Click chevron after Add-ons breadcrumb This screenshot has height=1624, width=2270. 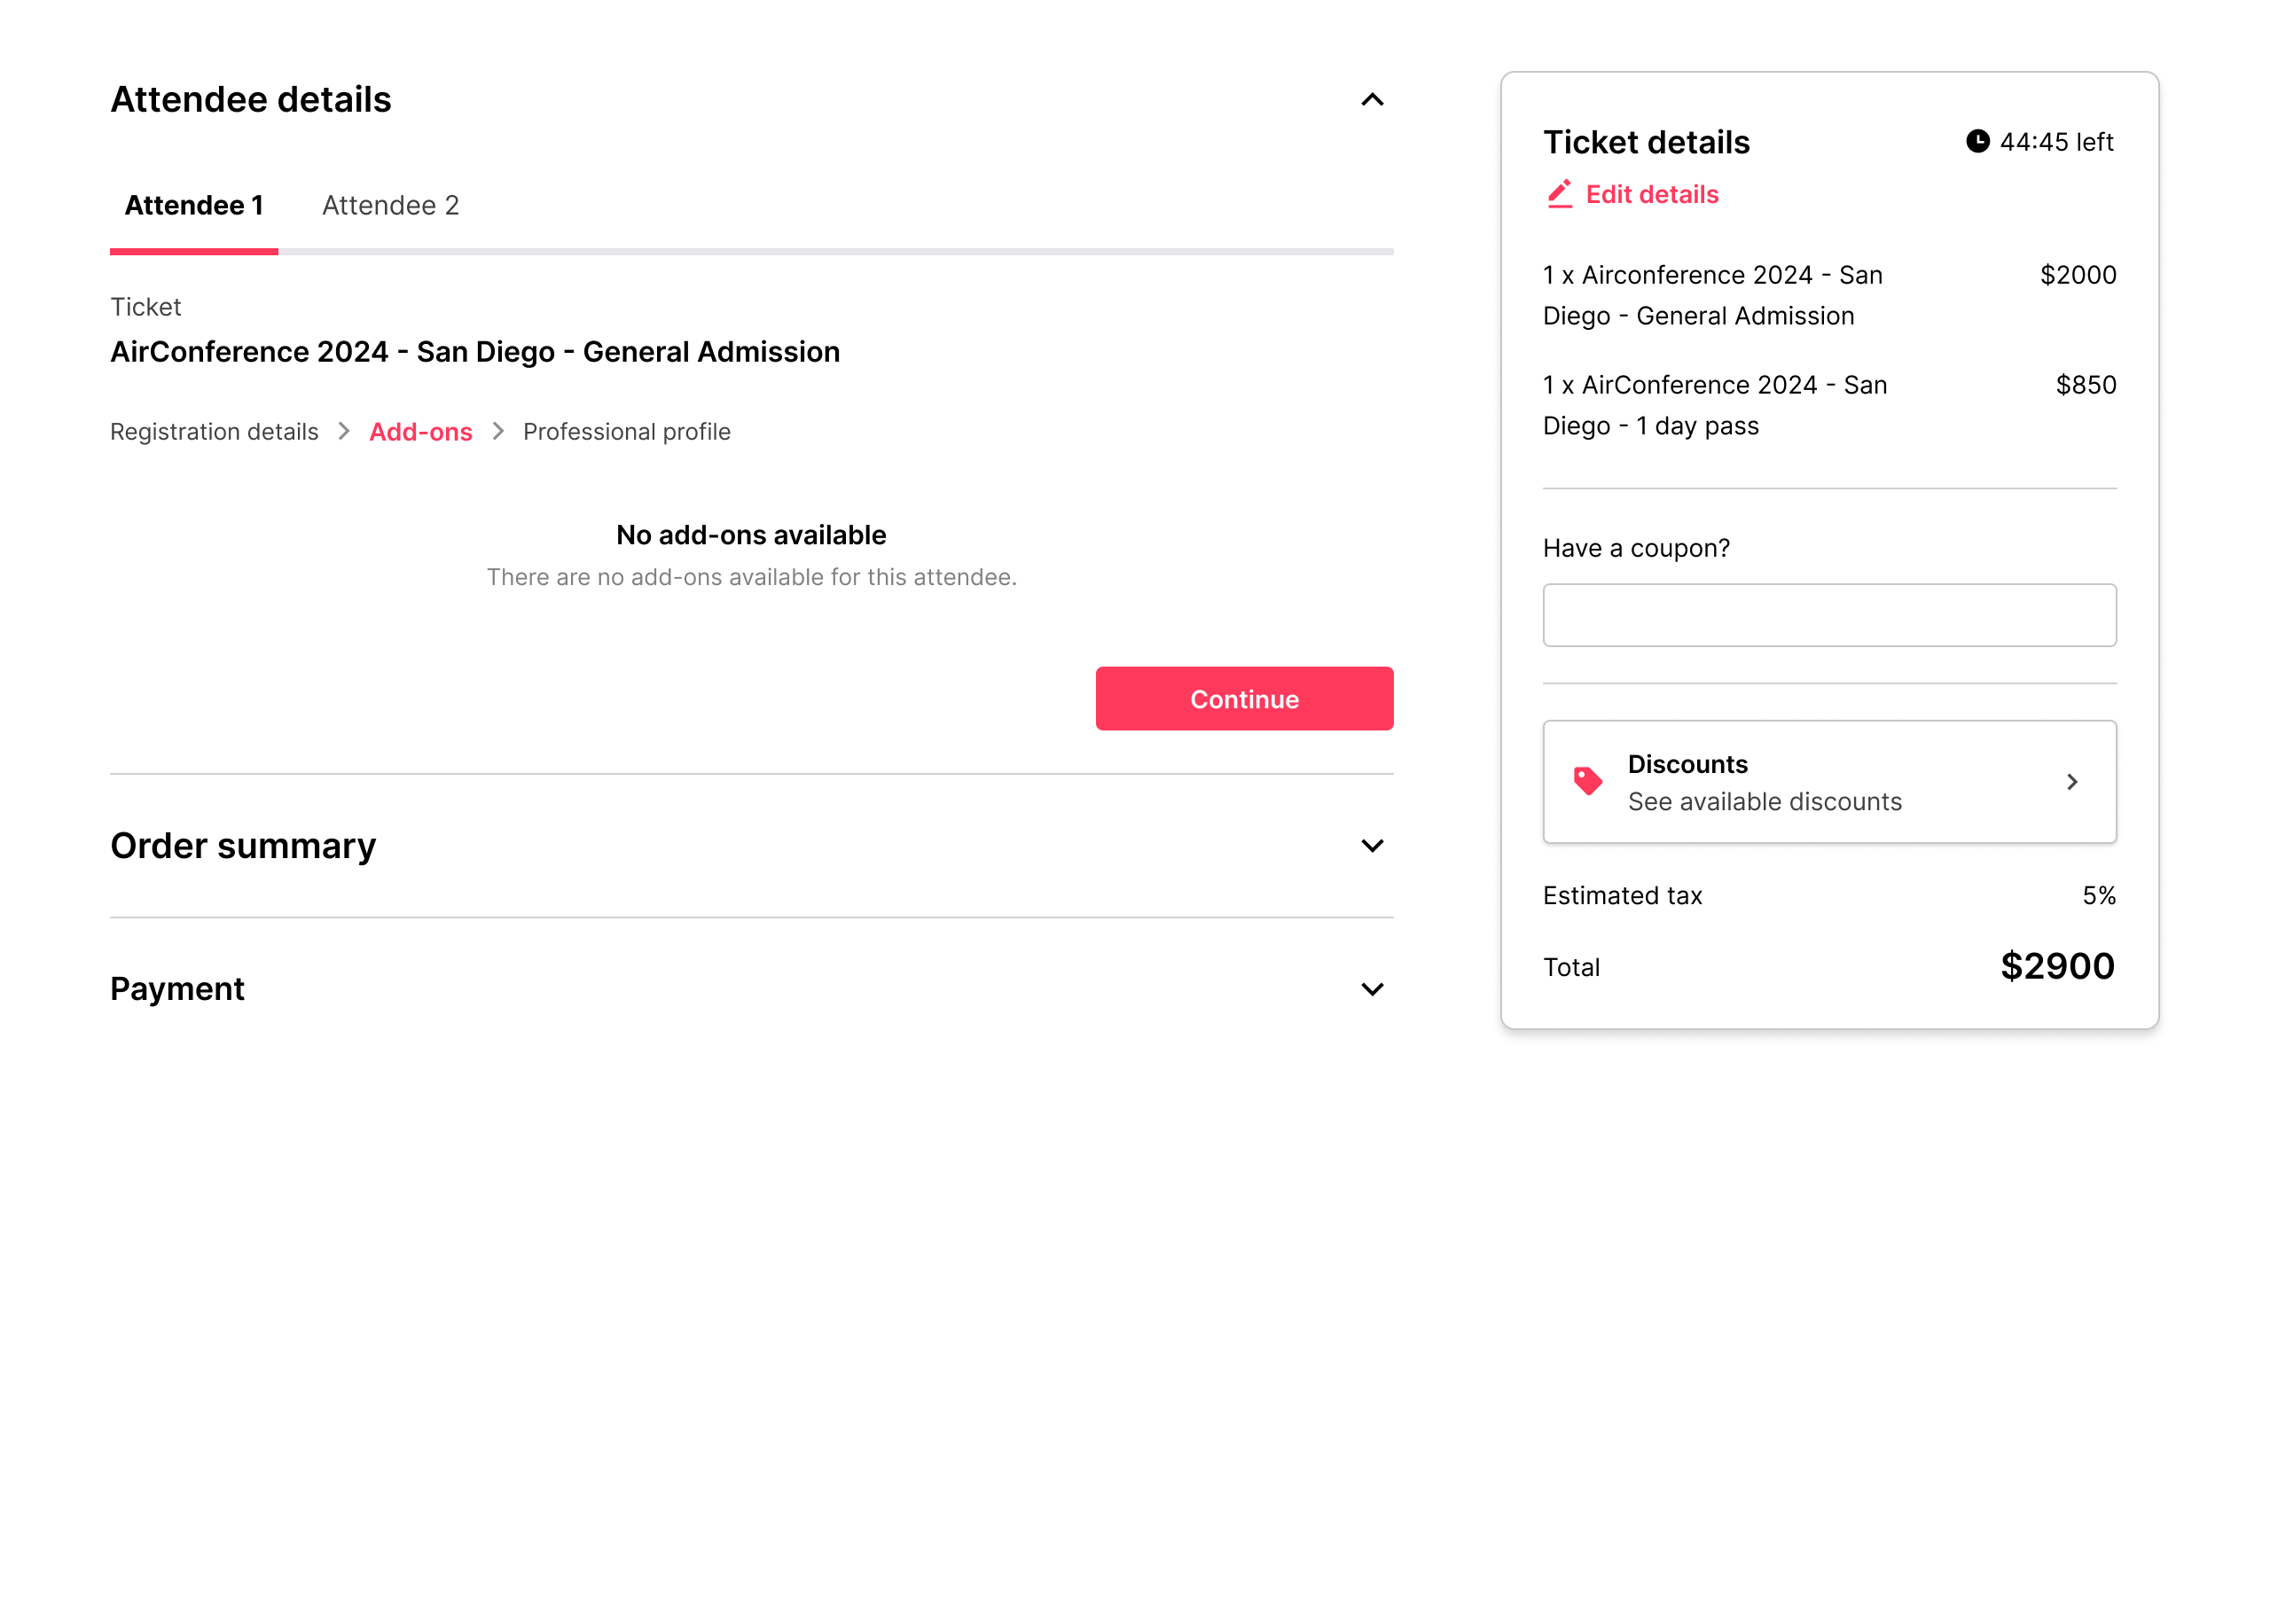pos(498,431)
